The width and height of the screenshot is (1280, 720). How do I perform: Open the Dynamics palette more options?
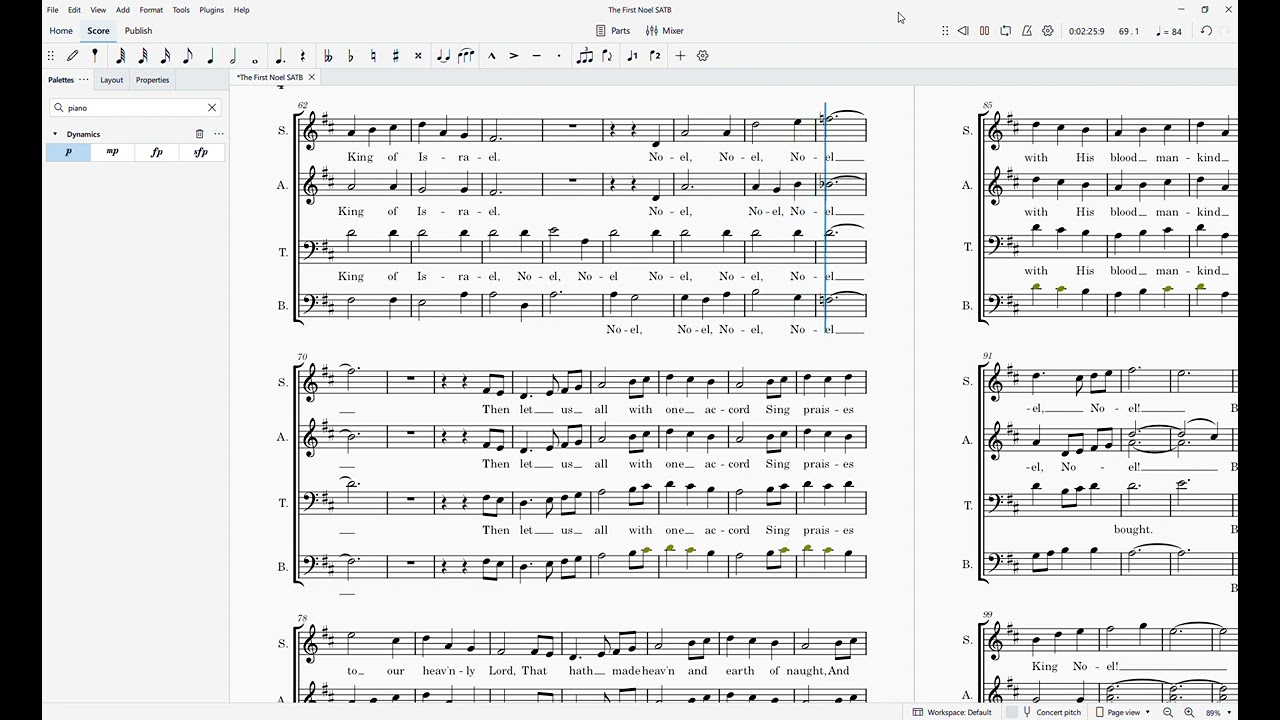[219, 134]
